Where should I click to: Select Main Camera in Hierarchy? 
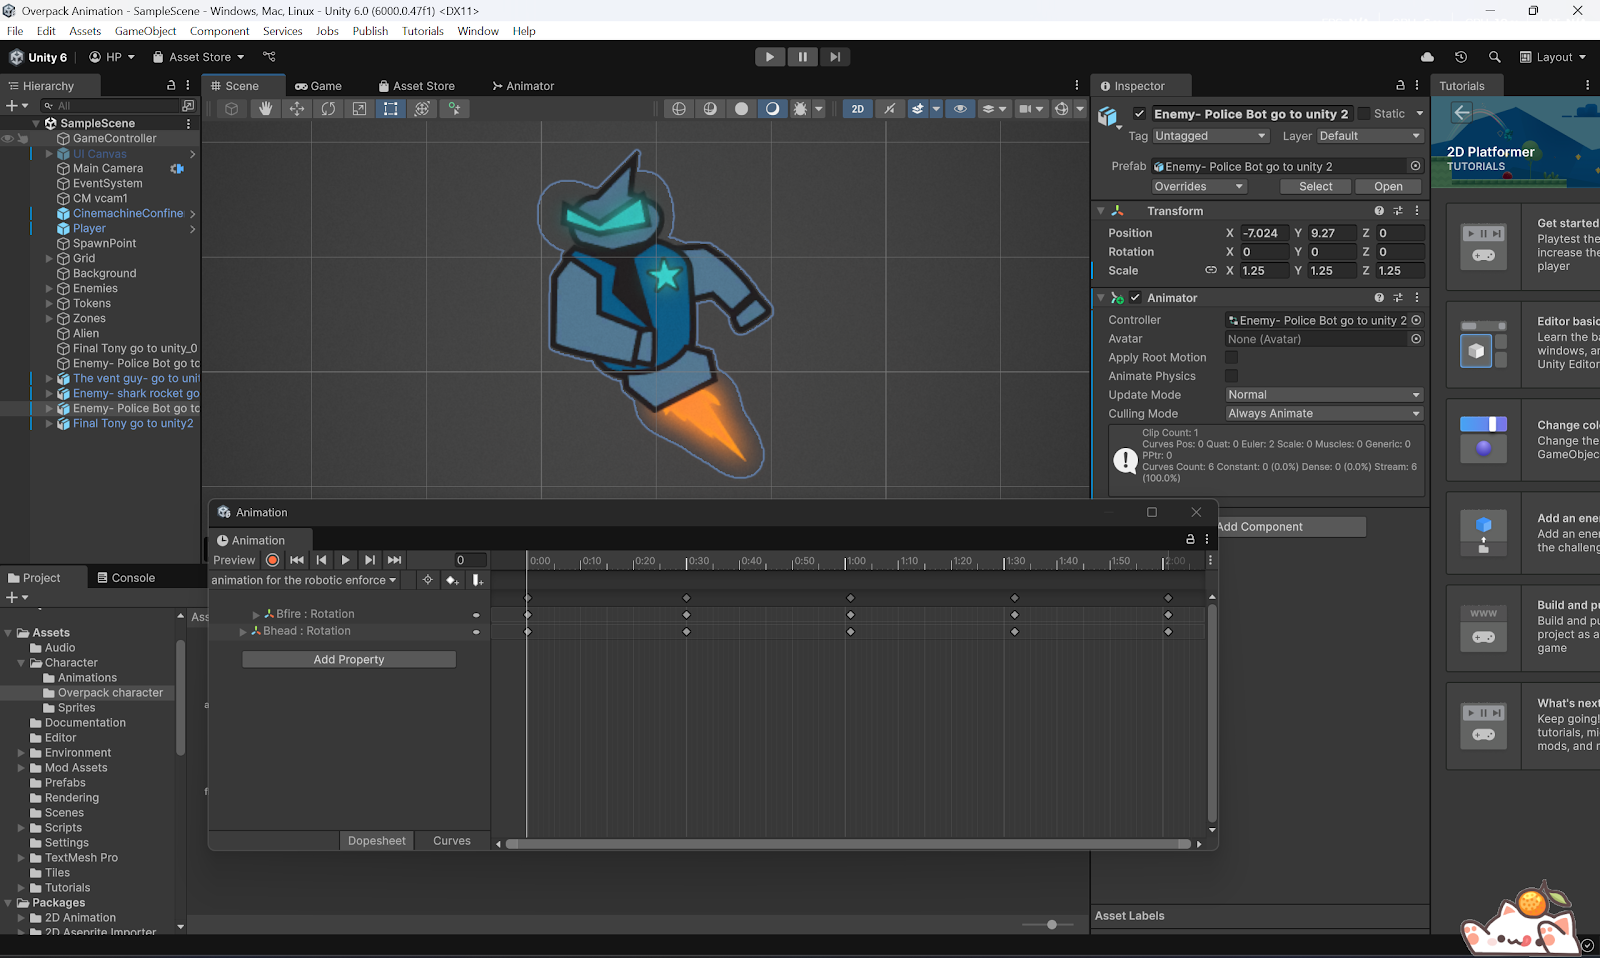point(108,168)
